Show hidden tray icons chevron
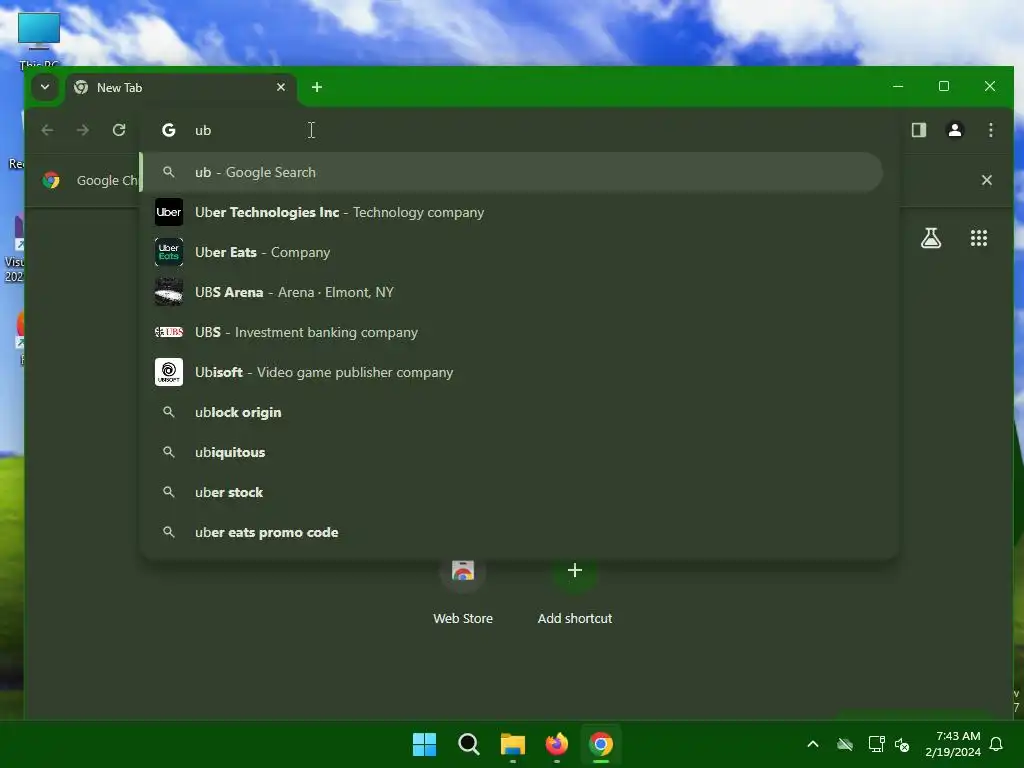Image resolution: width=1024 pixels, height=768 pixels. click(813, 744)
